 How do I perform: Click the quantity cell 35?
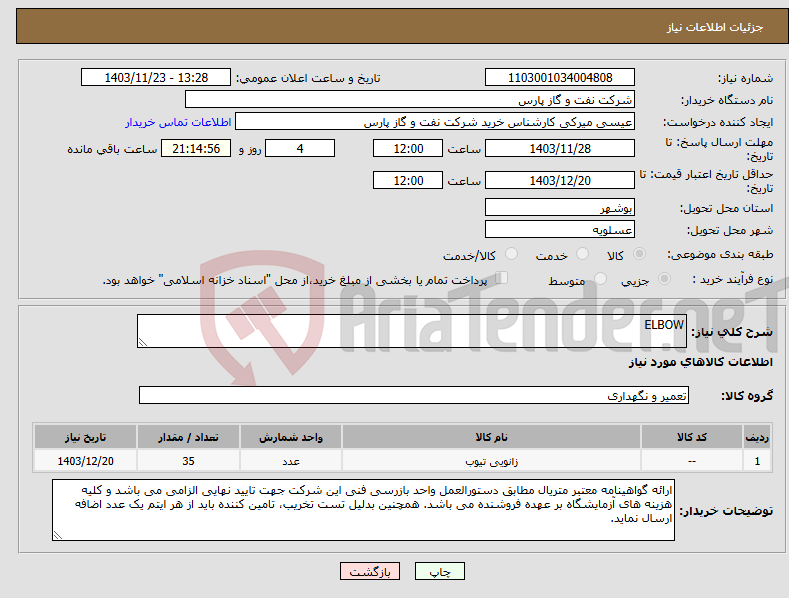(x=188, y=461)
